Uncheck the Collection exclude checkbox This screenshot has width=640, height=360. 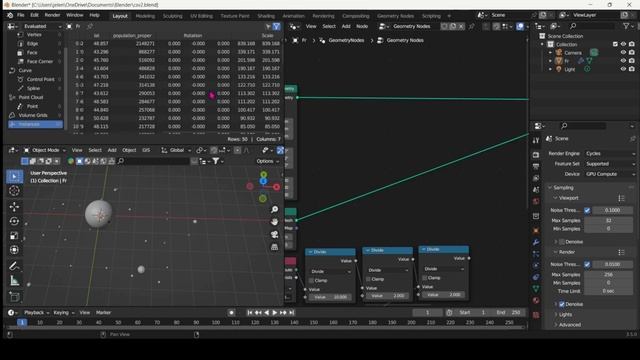615,44
